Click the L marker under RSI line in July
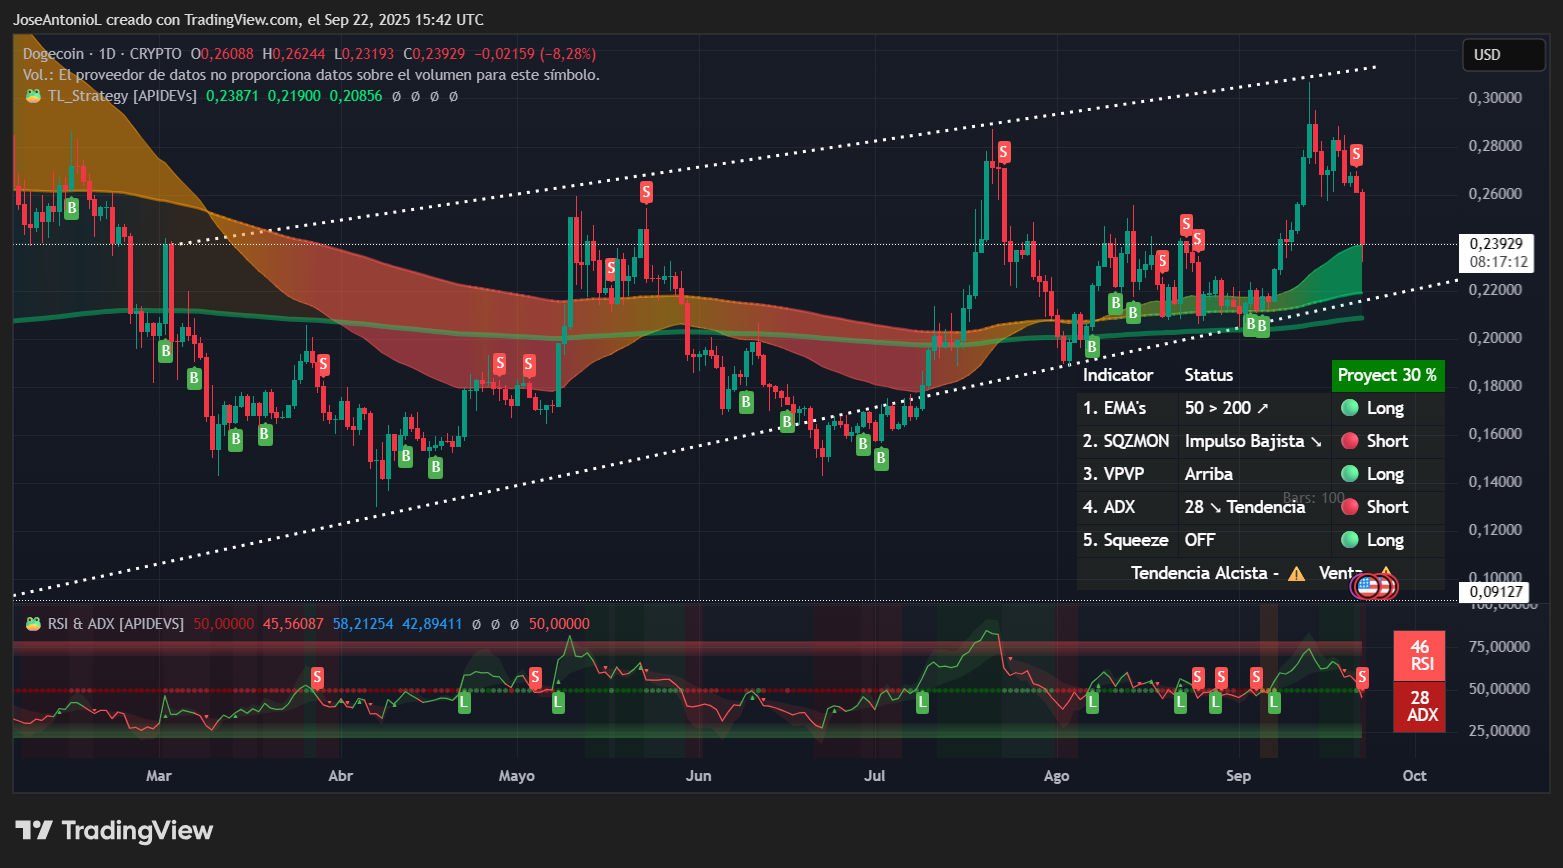Image resolution: width=1563 pixels, height=868 pixels. pos(922,703)
